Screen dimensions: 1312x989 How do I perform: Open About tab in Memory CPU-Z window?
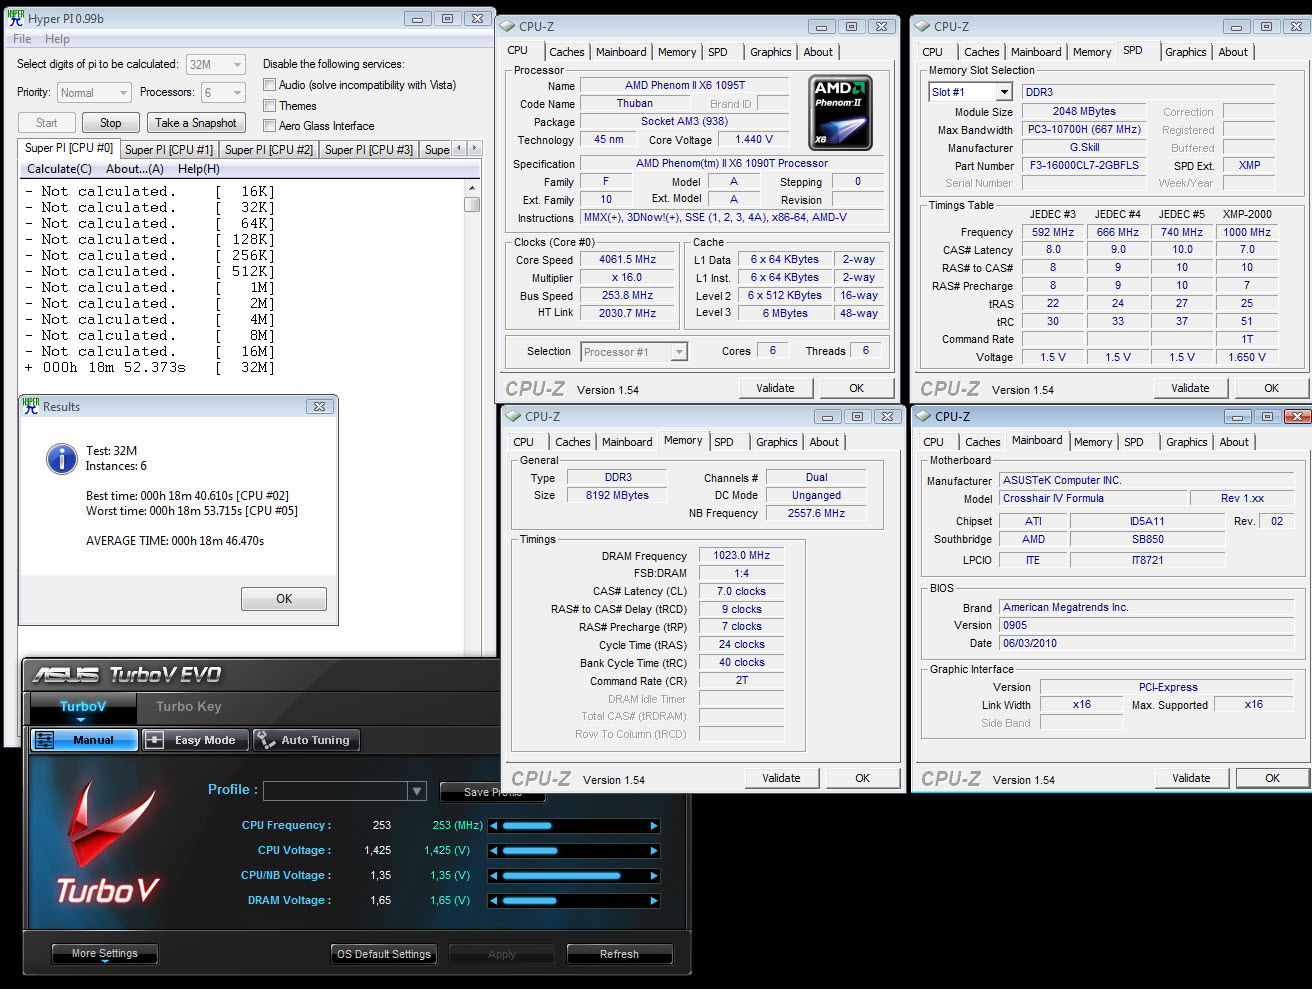click(824, 442)
